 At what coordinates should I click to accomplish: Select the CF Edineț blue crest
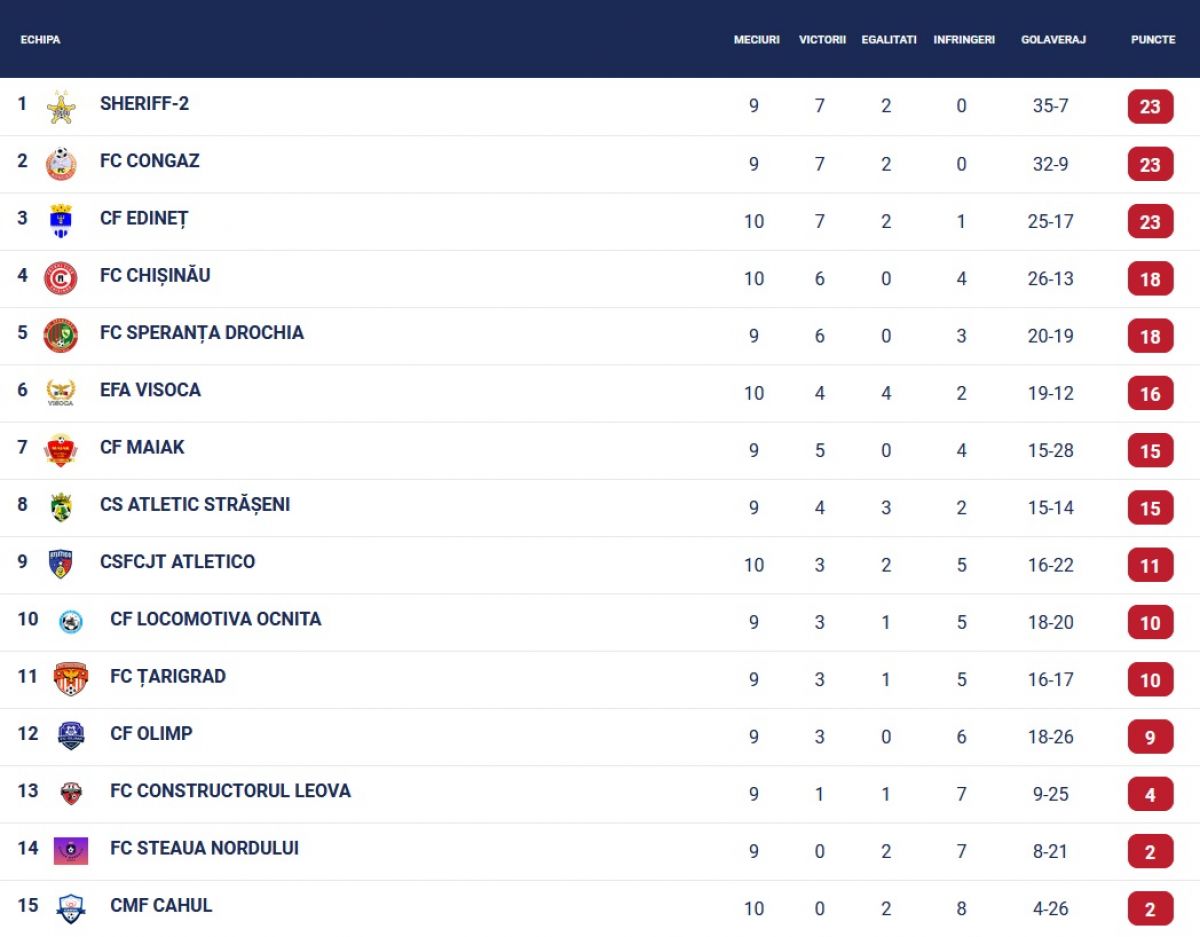coord(61,221)
